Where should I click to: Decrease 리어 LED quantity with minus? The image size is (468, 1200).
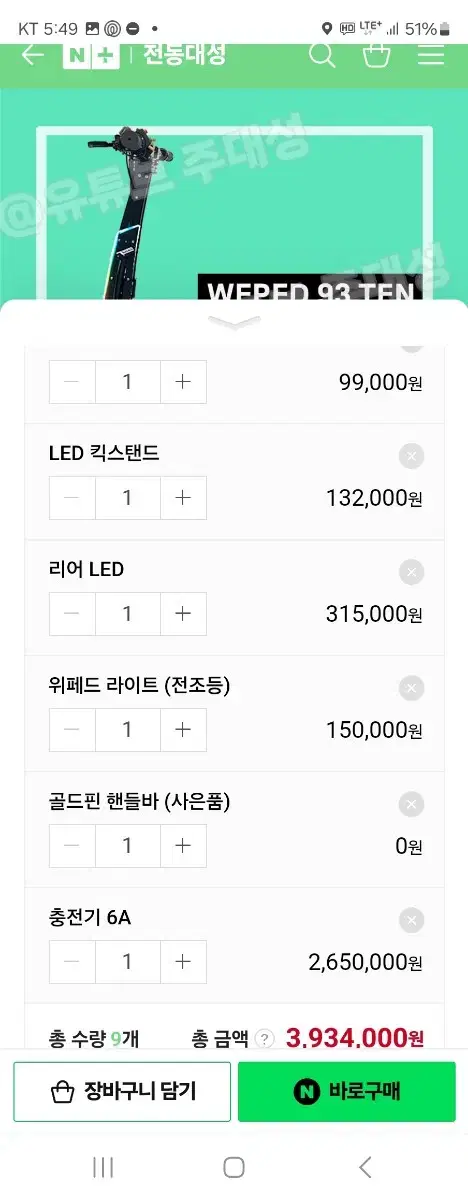72,614
